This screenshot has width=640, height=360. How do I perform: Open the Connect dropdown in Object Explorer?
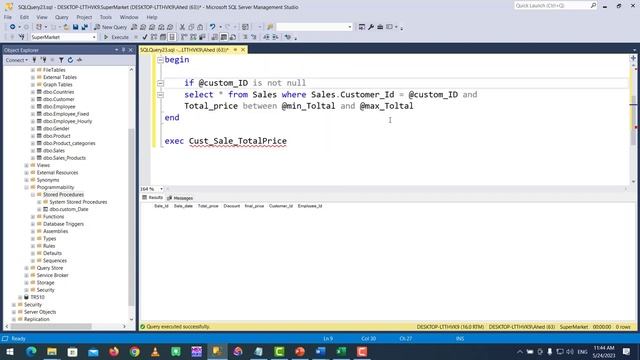16,60
